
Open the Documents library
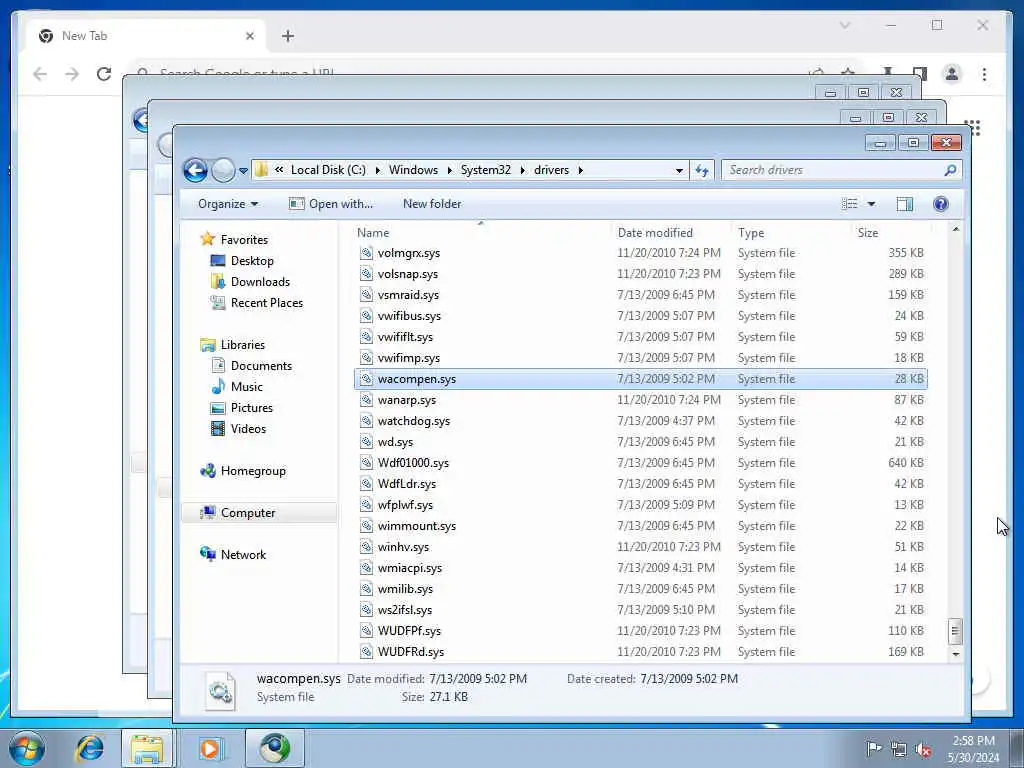pos(261,366)
